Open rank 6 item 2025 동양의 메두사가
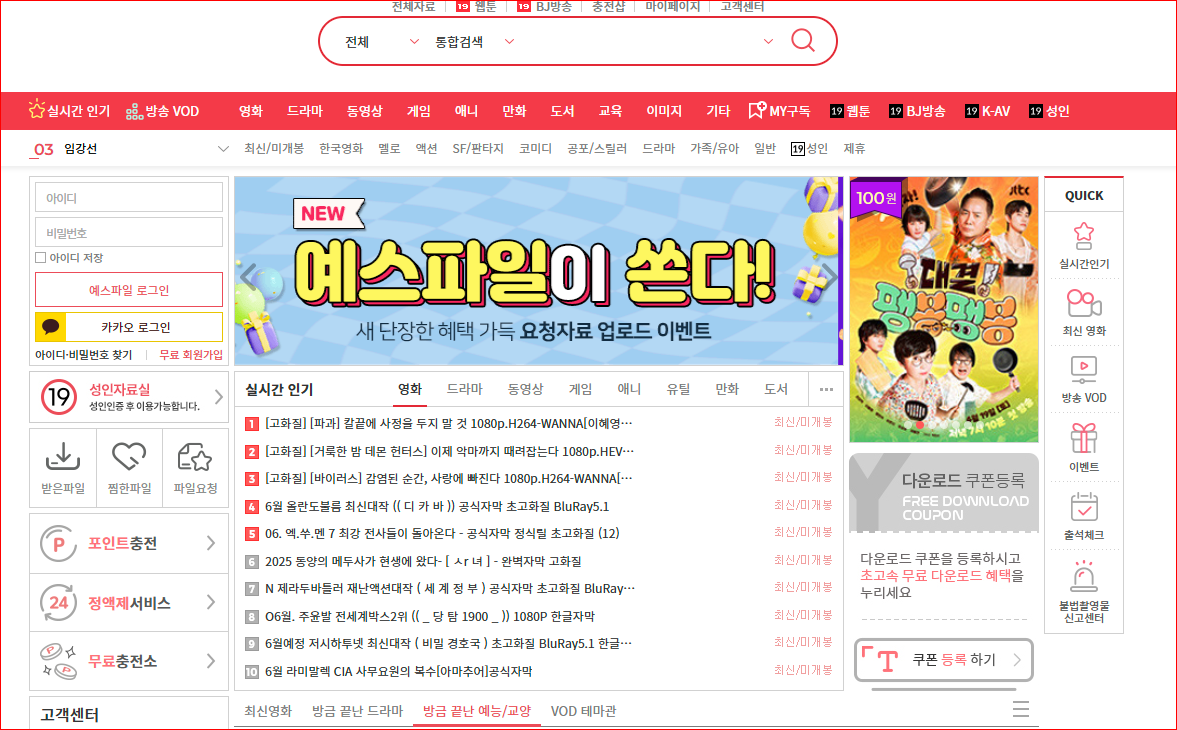Viewport: 1177px width, 730px height. click(423, 561)
